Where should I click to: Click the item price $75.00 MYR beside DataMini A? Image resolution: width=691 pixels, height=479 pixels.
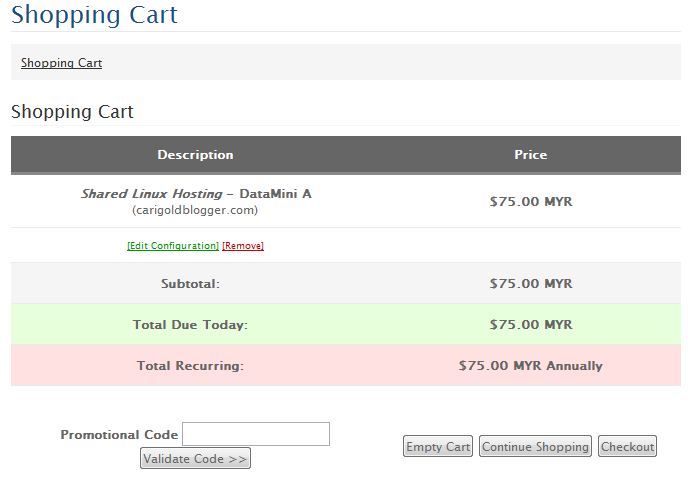531,202
